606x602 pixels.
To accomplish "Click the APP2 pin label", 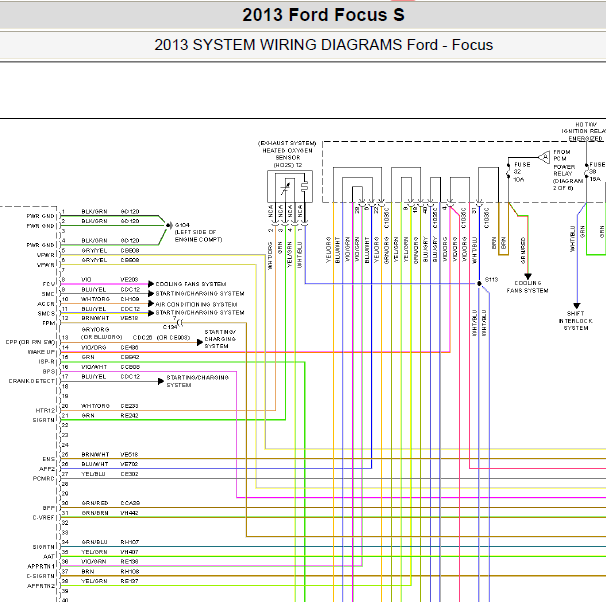I will [x=47, y=469].
